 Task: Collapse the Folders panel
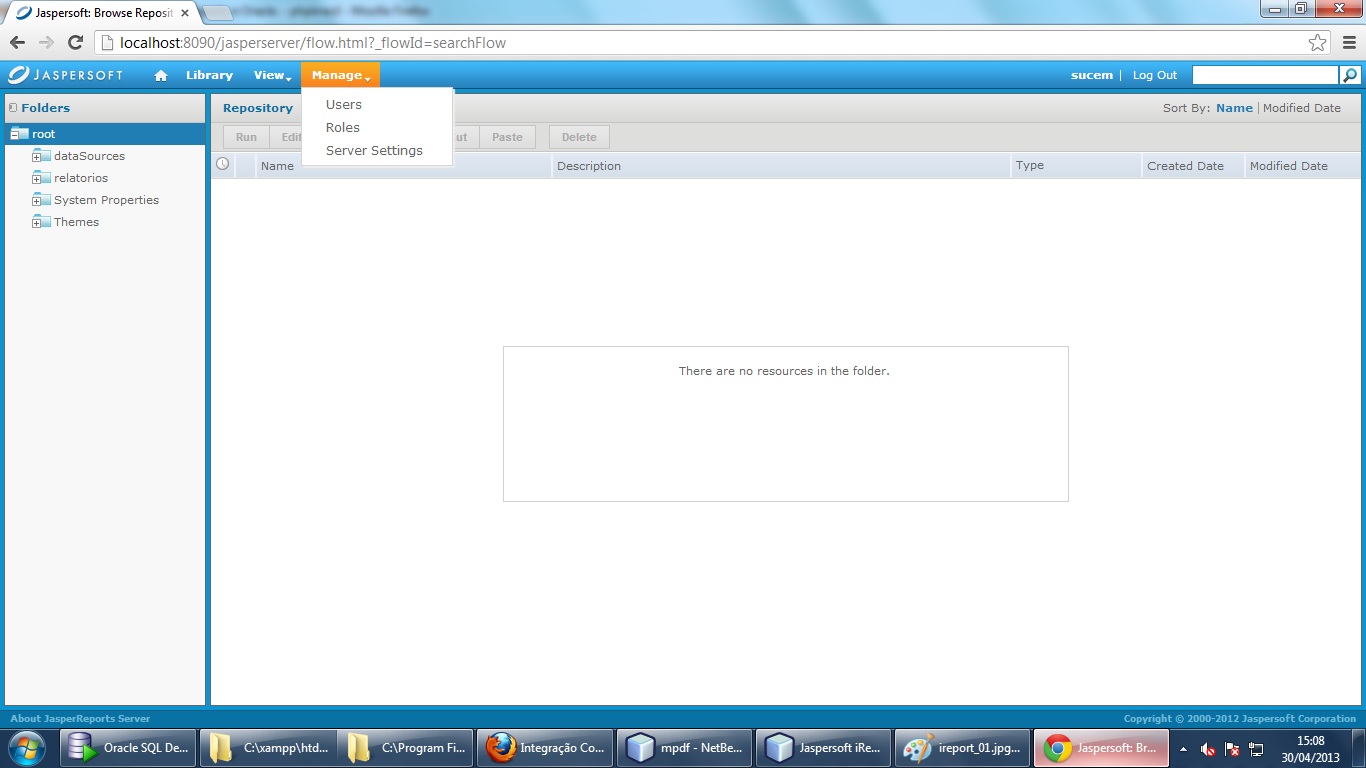pos(13,108)
